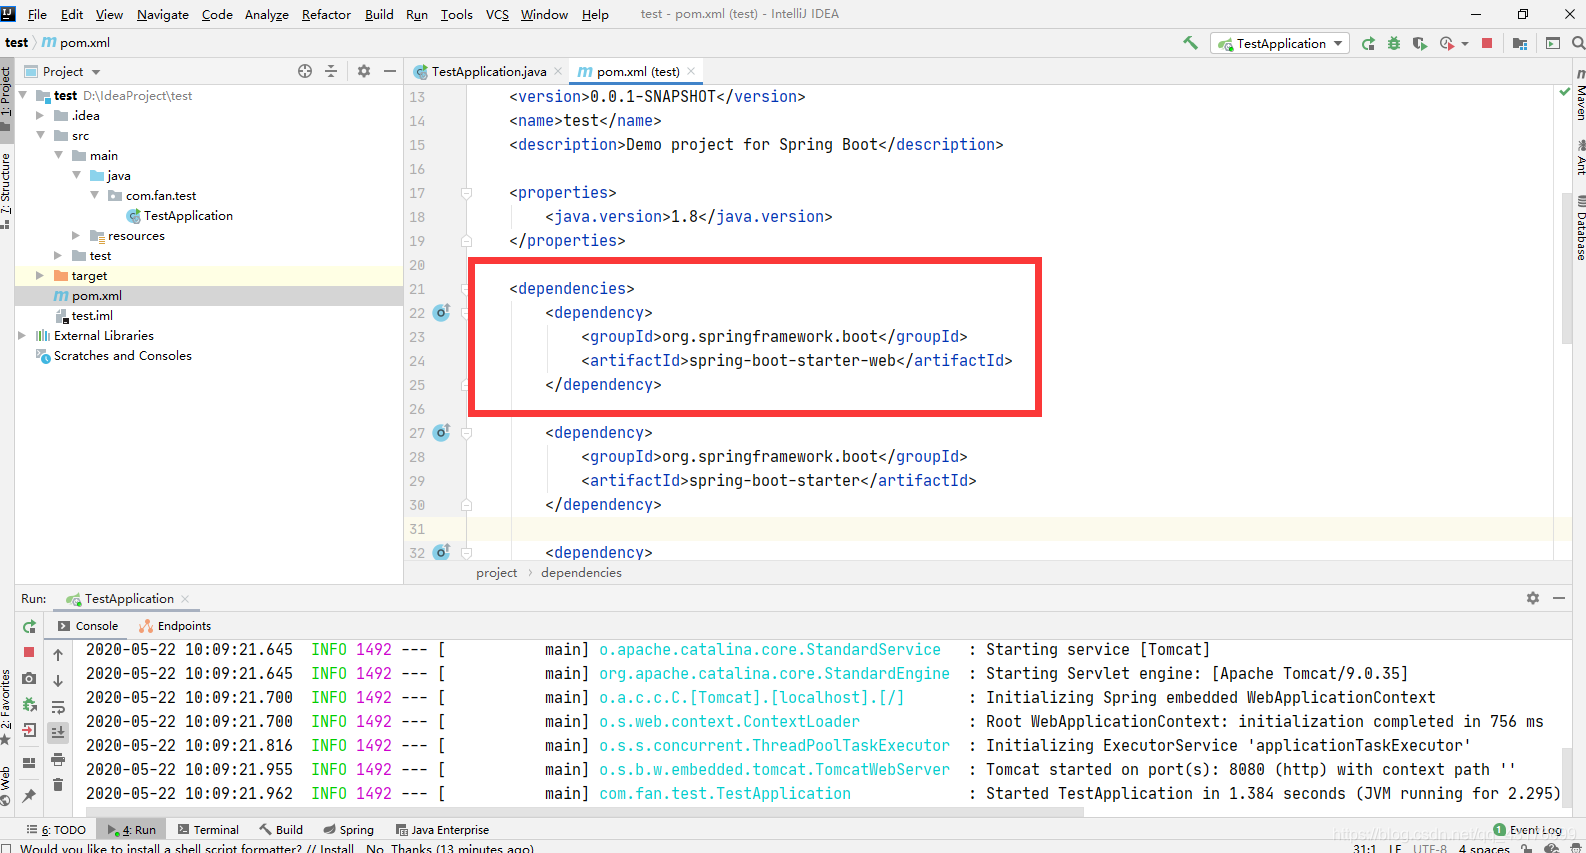Open the VCS menu

pyautogui.click(x=497, y=14)
